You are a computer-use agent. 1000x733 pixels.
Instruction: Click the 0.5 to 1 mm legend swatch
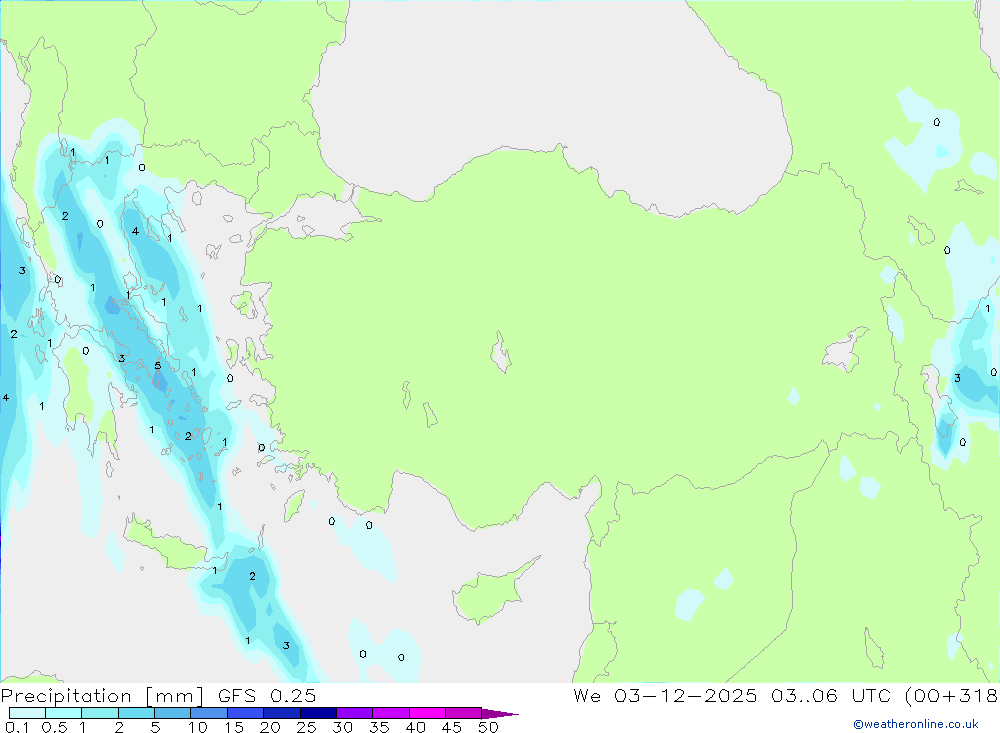[x=64, y=713]
